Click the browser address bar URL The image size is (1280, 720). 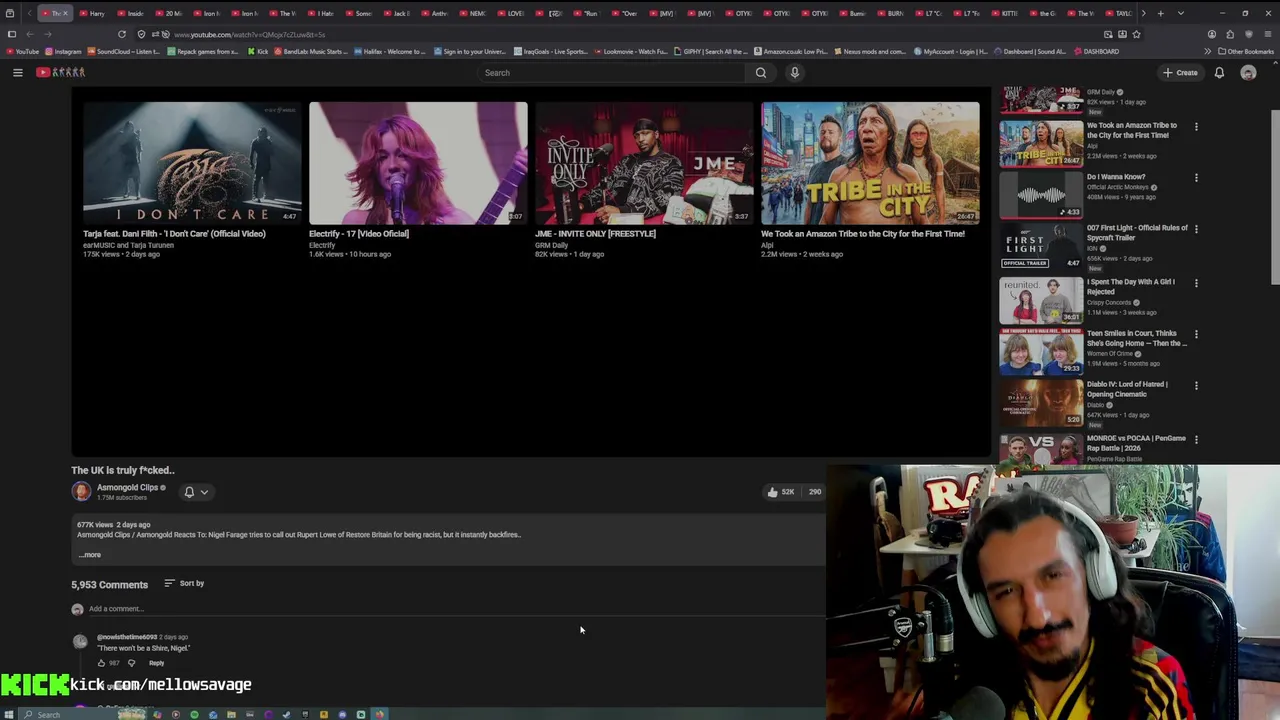click(x=250, y=34)
